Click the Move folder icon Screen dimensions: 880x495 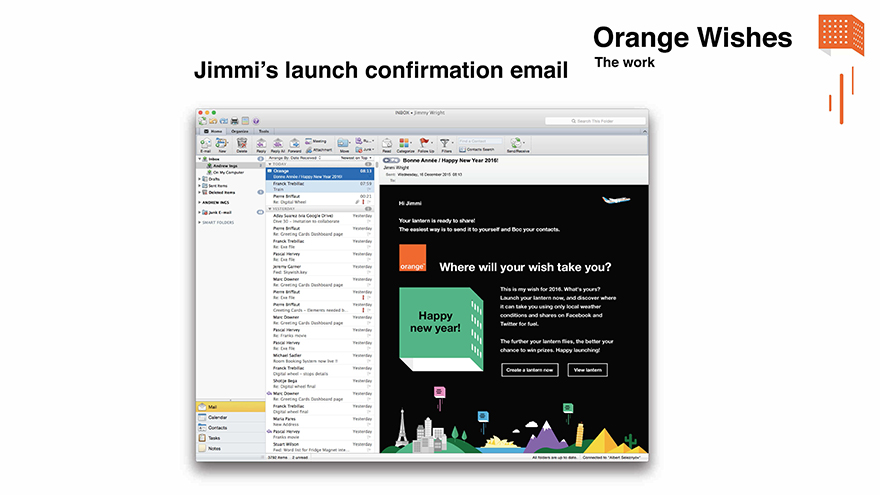pyautogui.click(x=344, y=144)
